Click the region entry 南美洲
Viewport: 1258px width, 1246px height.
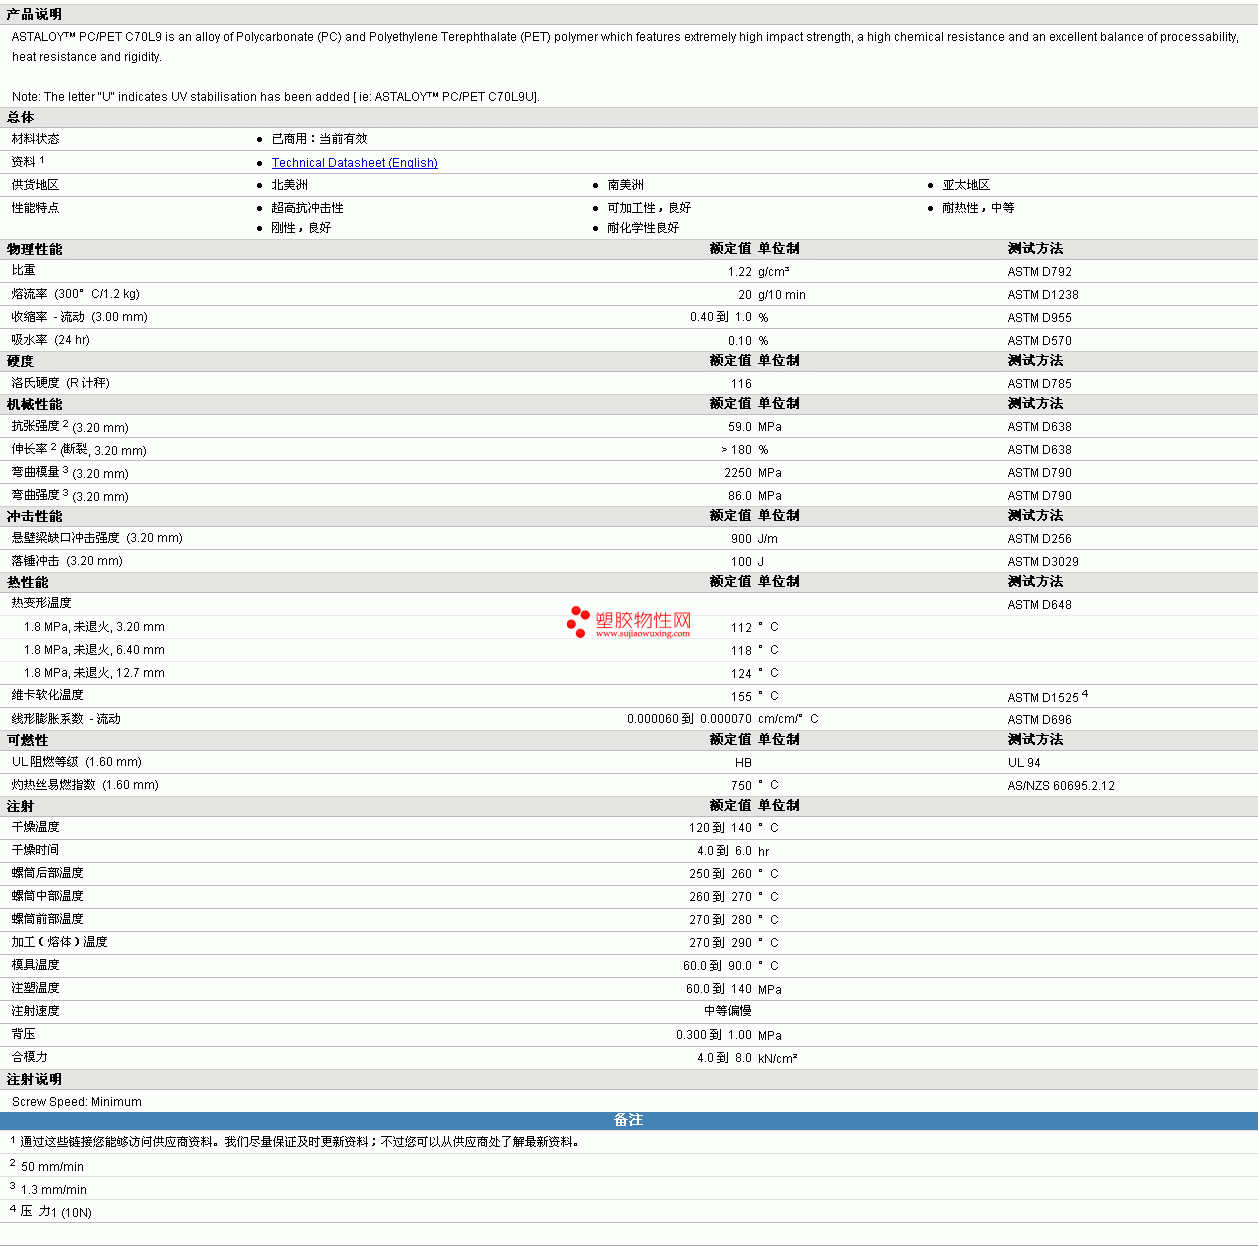625,185
